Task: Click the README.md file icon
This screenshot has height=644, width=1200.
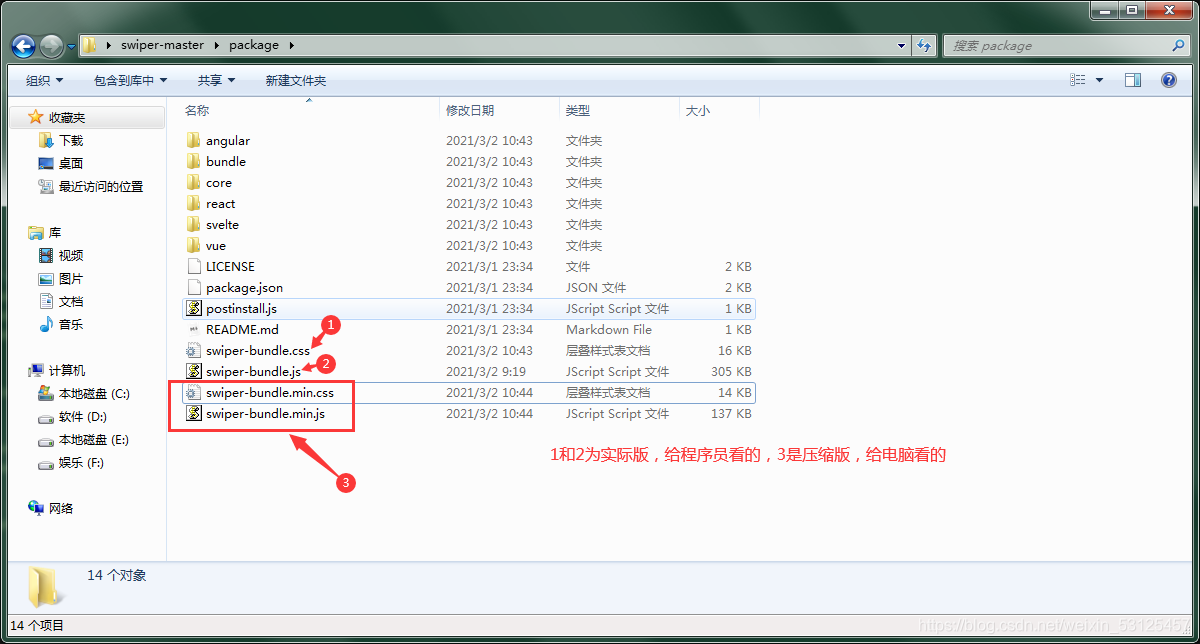Action: (194, 330)
